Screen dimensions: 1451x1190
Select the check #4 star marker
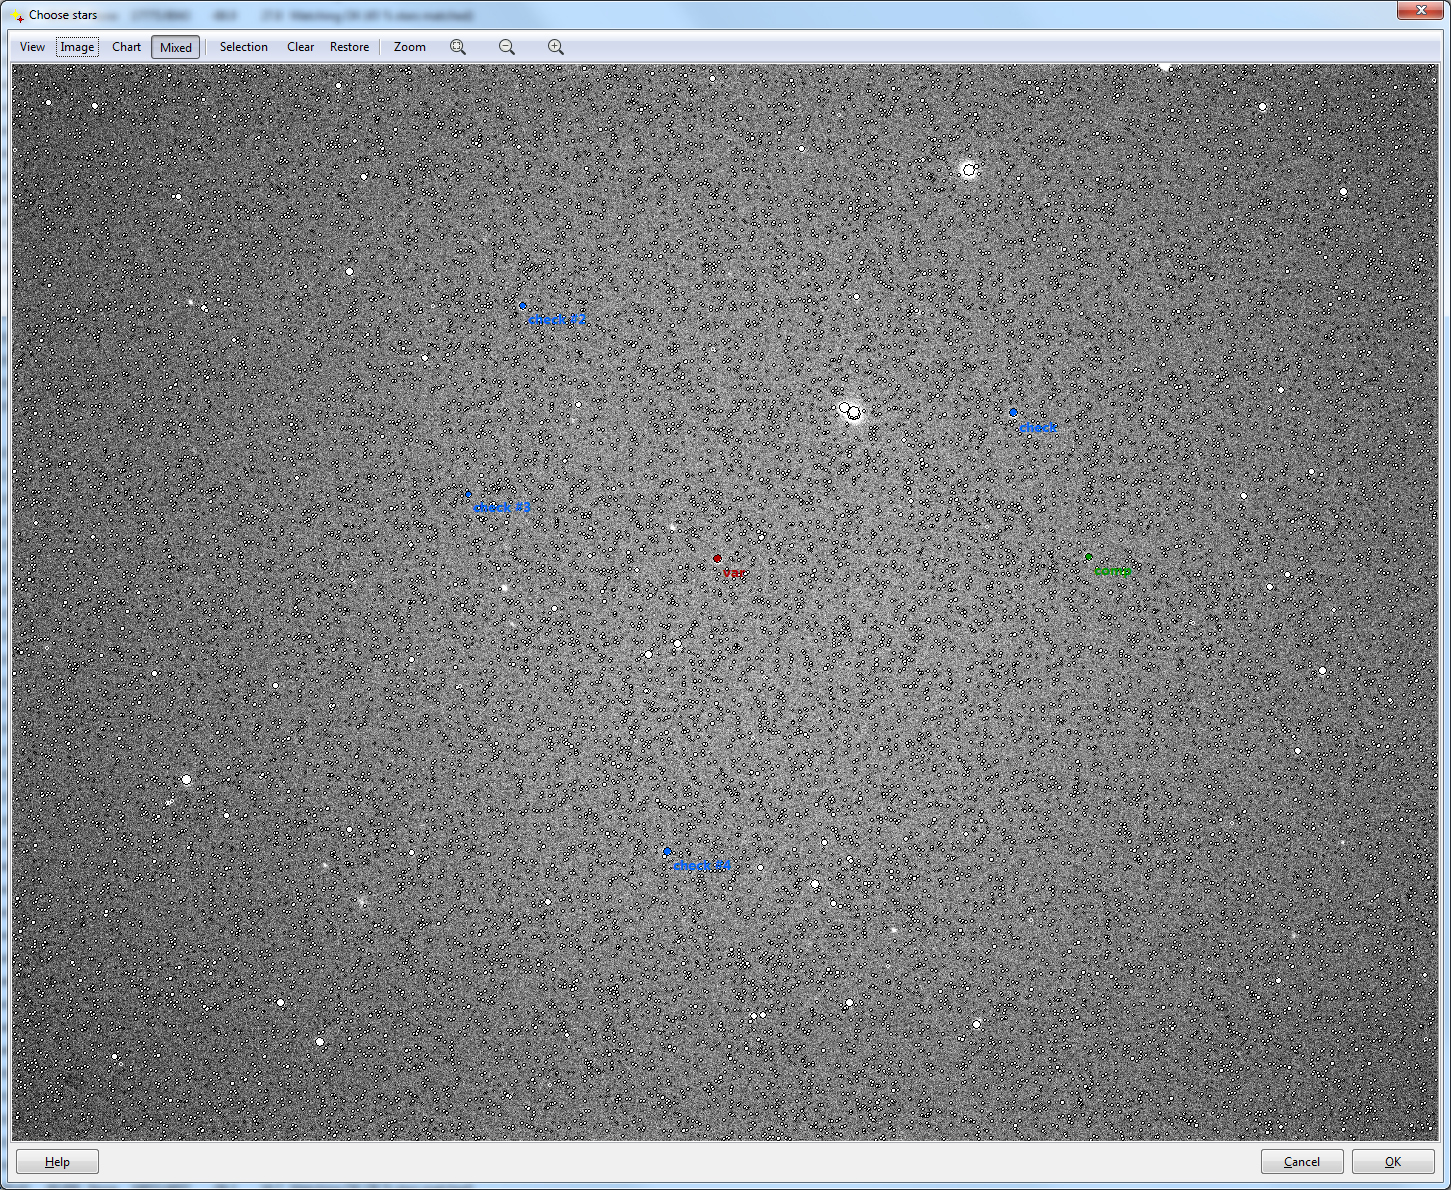[x=667, y=851]
